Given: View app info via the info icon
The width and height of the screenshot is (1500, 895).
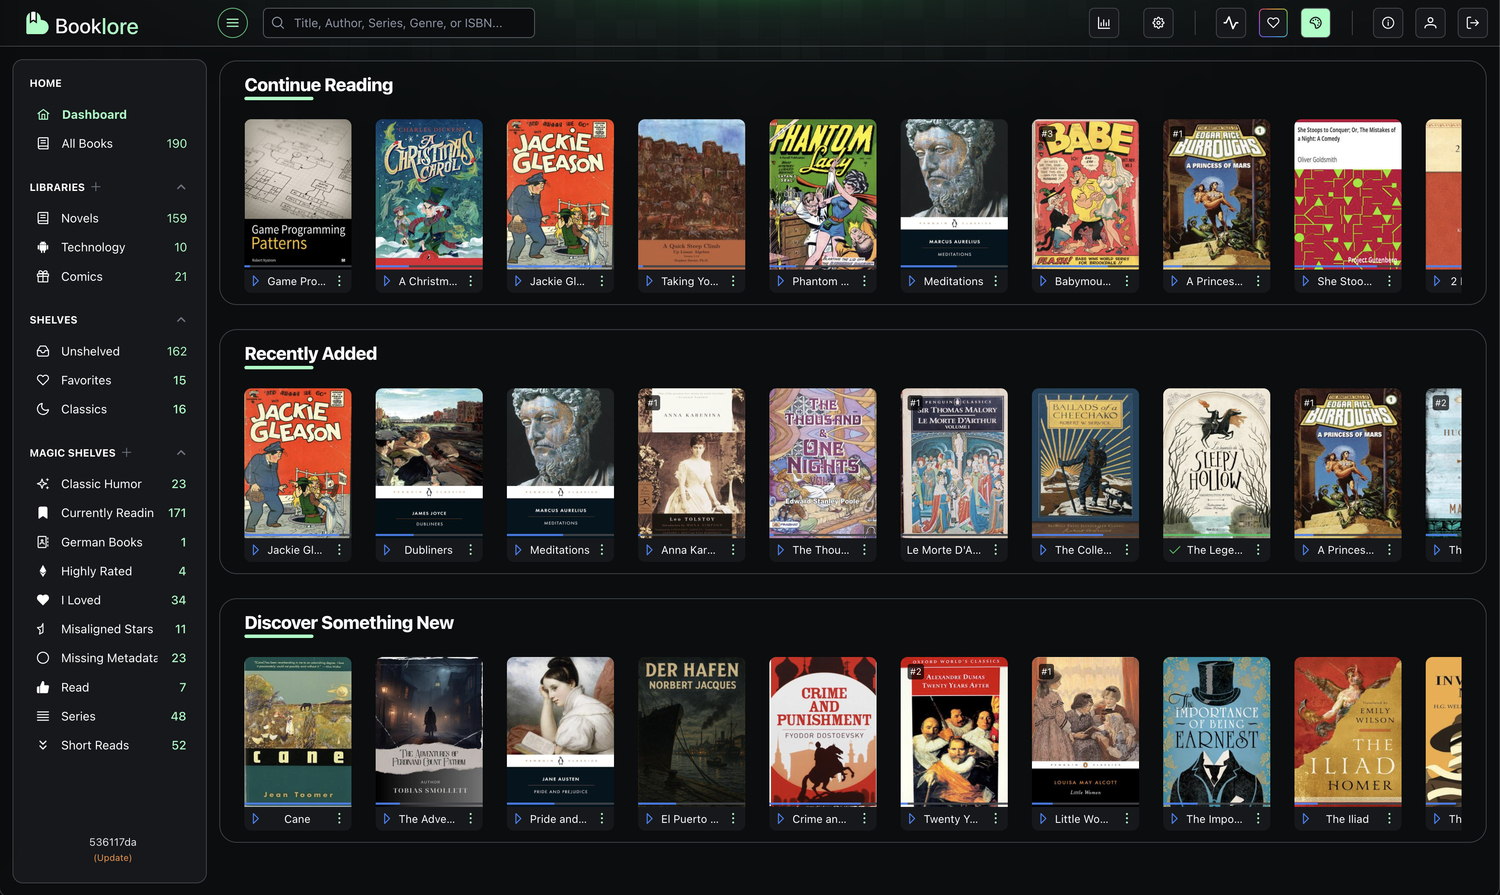Looking at the screenshot, I should [1387, 22].
